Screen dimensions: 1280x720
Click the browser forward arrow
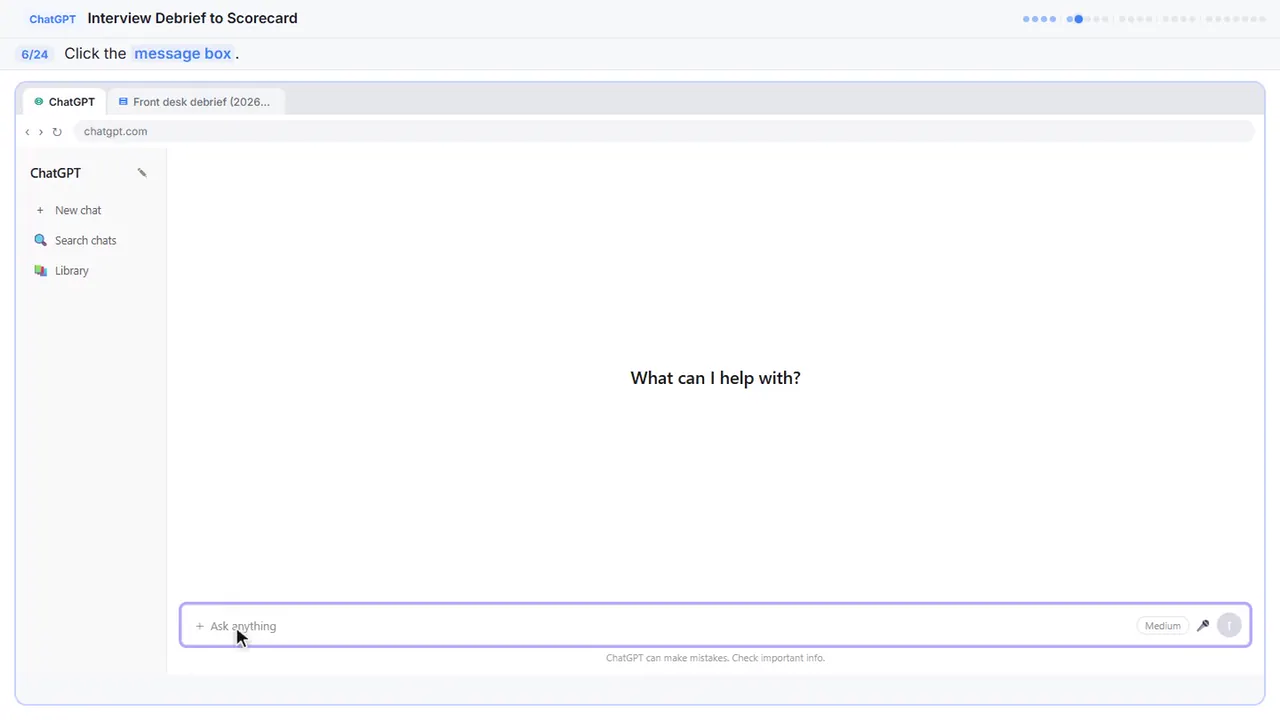pyautogui.click(x=40, y=131)
